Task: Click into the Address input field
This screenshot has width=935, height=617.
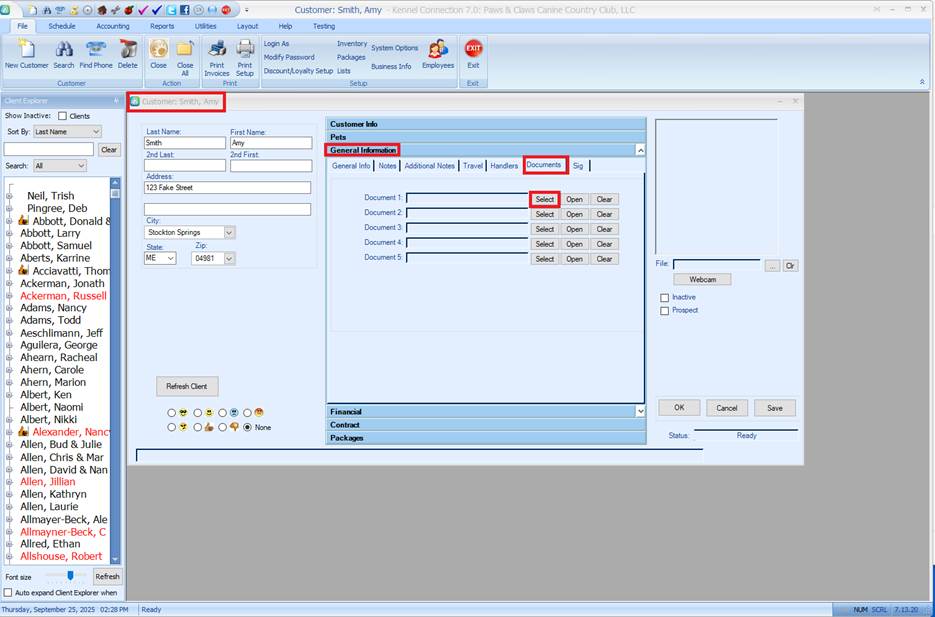Action: point(227,187)
